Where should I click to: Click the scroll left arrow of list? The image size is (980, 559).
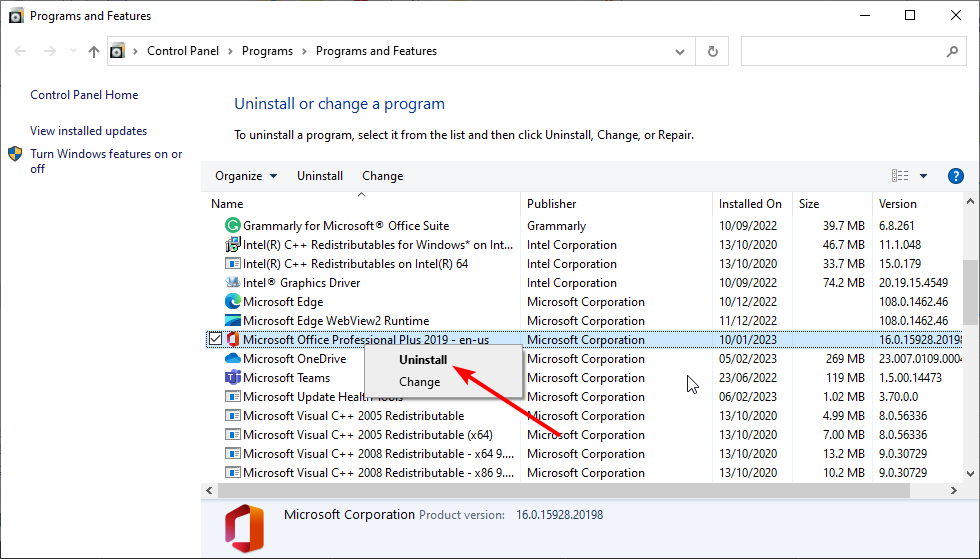tap(209, 491)
